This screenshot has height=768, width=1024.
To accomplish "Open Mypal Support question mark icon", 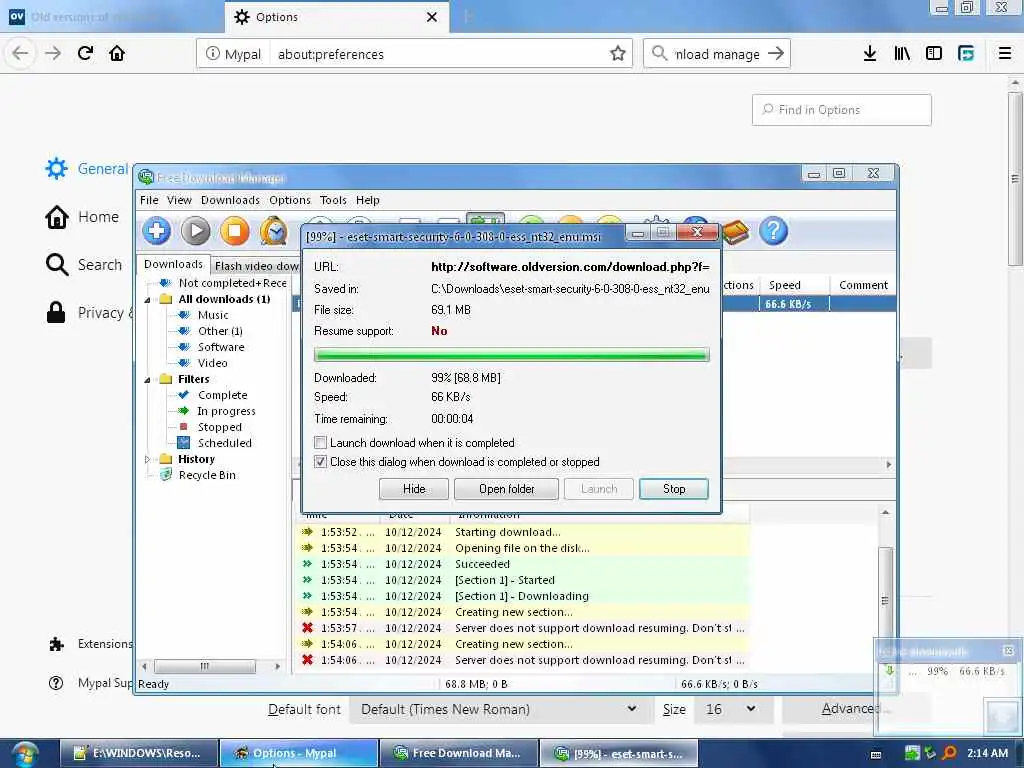I will pos(56,683).
